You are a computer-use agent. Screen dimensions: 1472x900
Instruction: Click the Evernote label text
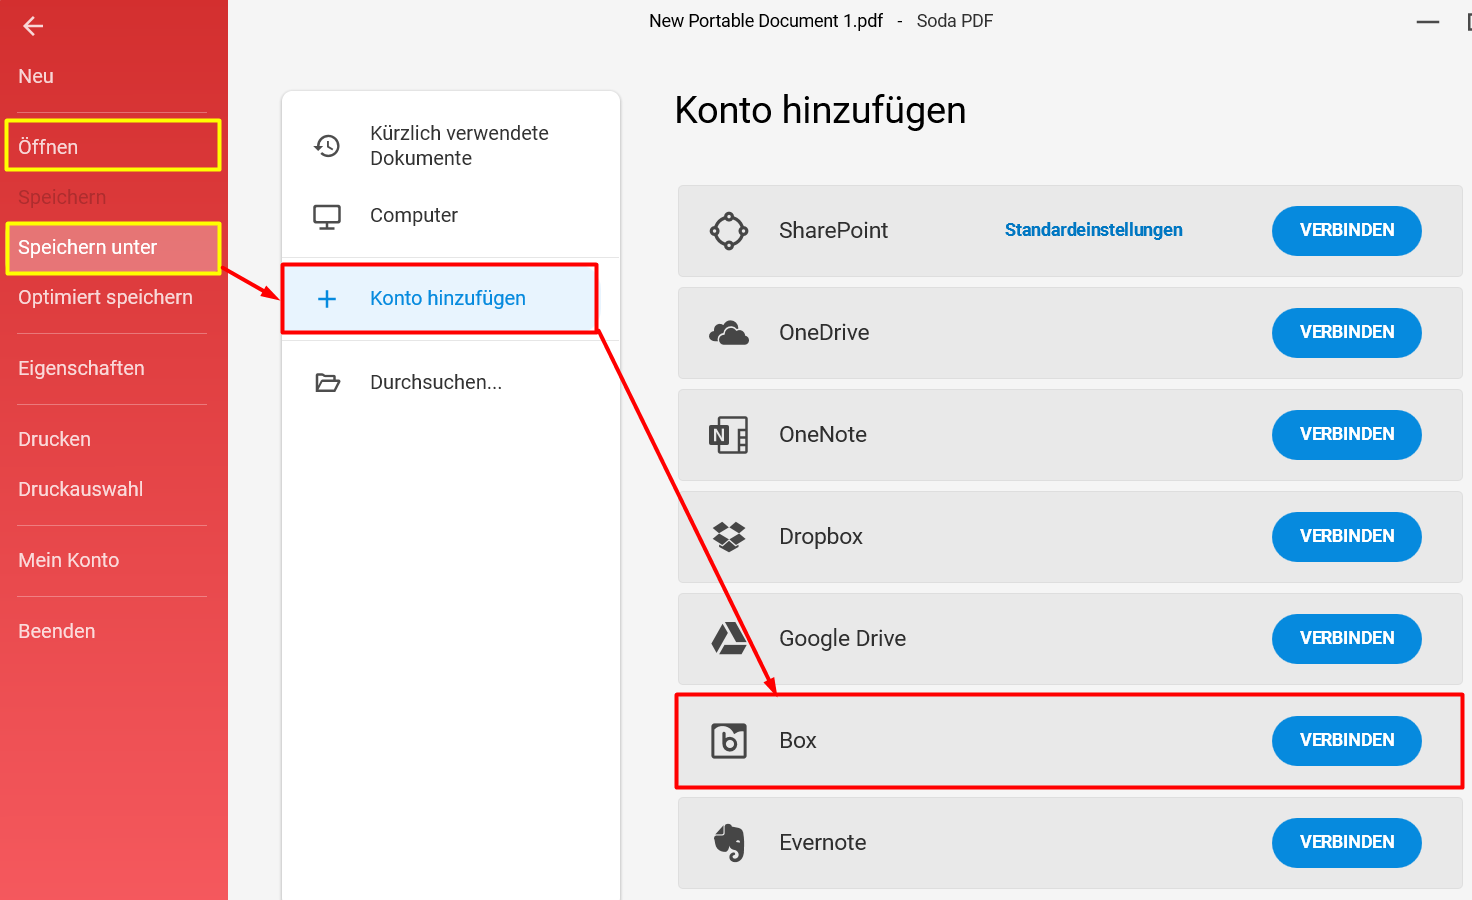tap(823, 842)
